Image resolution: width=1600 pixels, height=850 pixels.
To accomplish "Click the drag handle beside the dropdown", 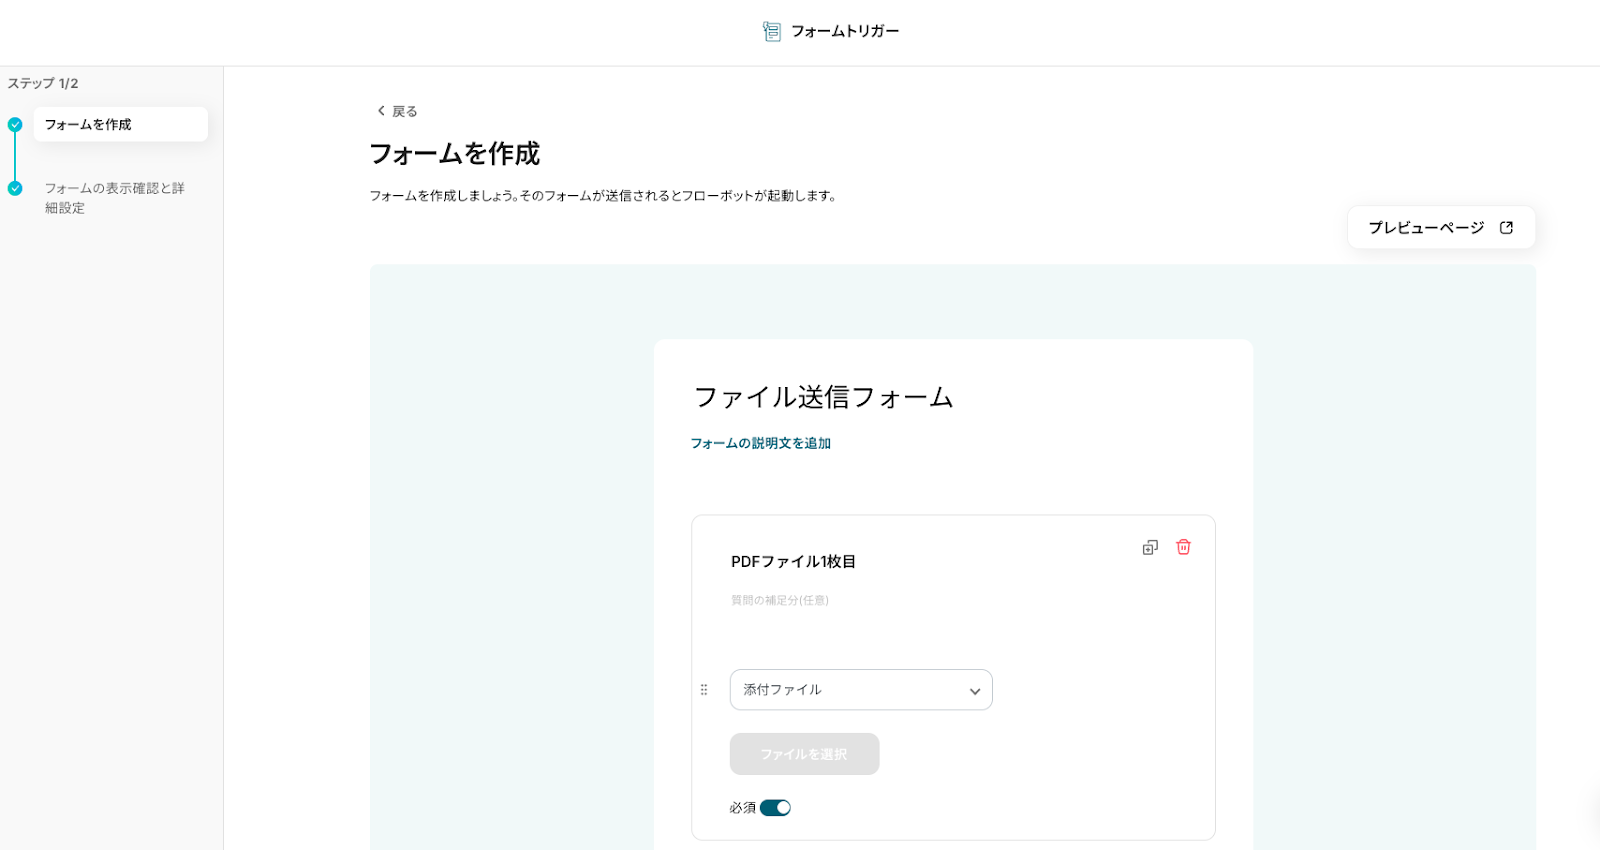I will click(704, 690).
